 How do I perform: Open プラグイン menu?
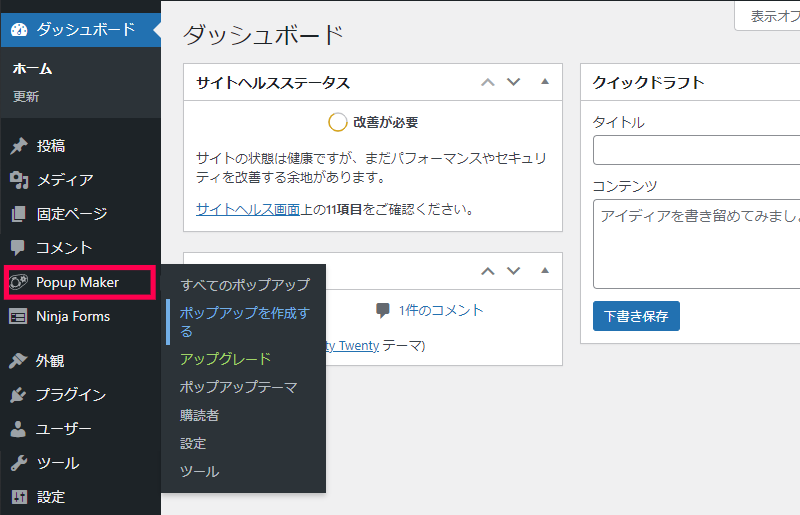point(81,395)
